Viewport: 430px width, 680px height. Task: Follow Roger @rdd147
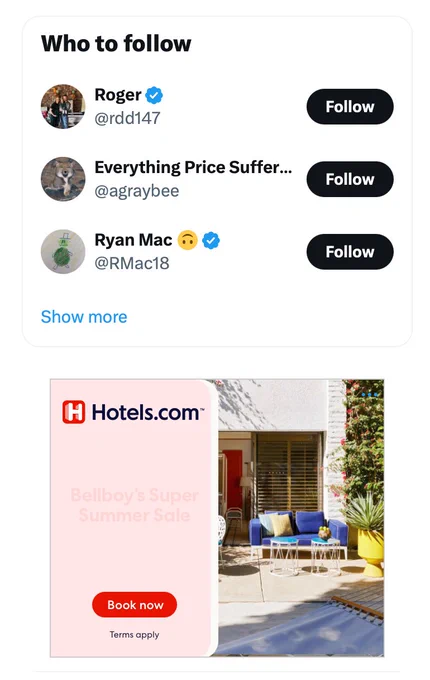pyautogui.click(x=350, y=107)
